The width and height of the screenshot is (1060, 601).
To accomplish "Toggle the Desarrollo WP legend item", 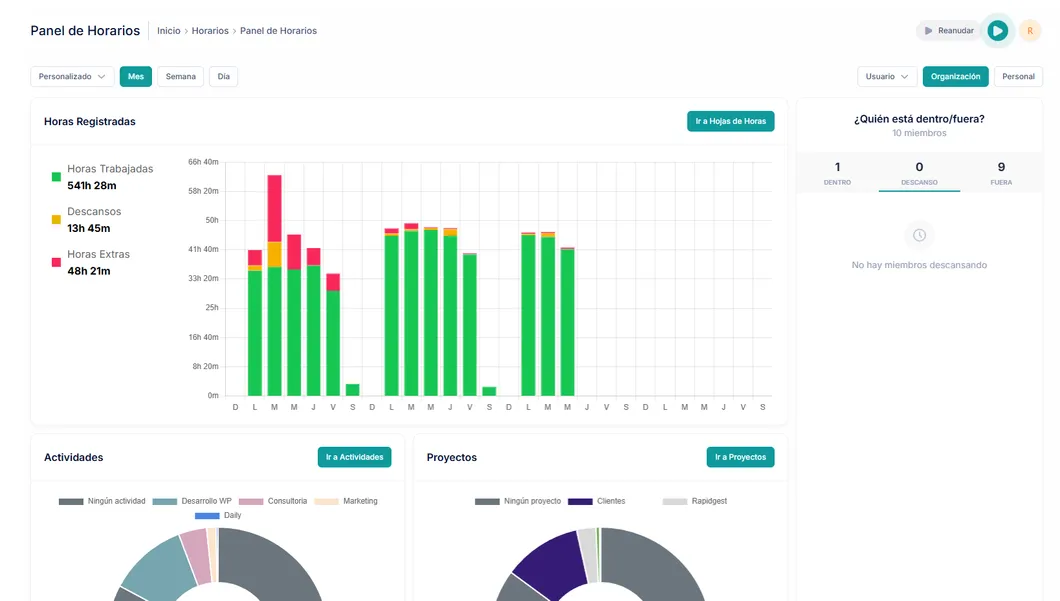I will tap(193, 501).
